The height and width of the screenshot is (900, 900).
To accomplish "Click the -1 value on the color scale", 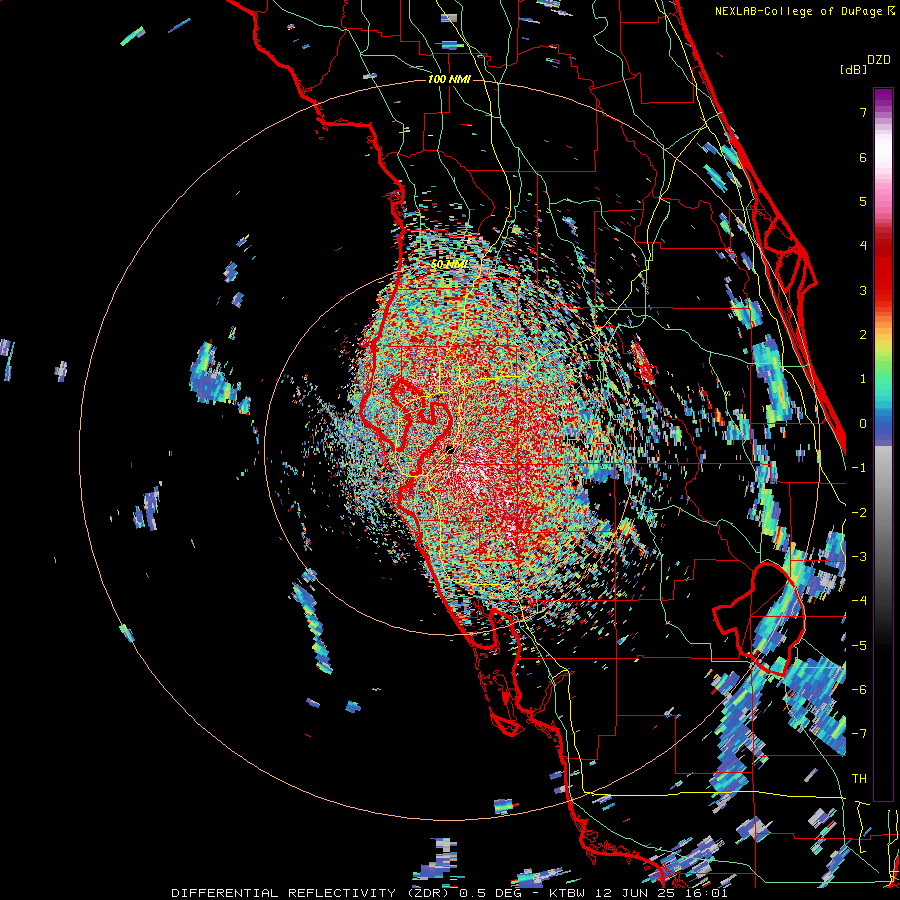I will pyautogui.click(x=859, y=468).
